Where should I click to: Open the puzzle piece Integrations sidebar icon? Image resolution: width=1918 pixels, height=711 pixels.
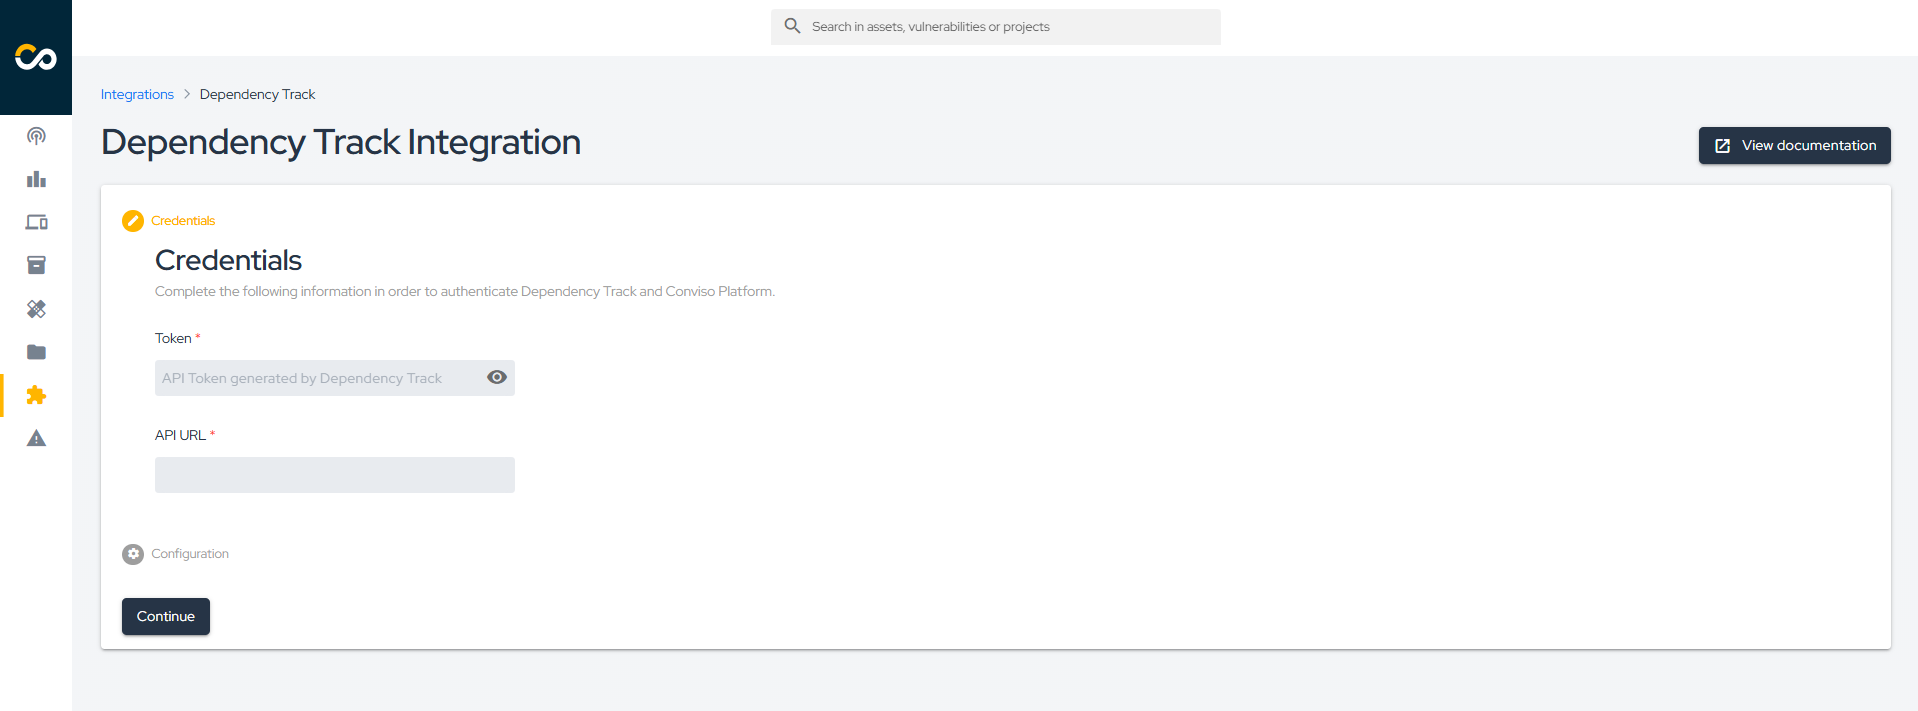[x=36, y=395]
